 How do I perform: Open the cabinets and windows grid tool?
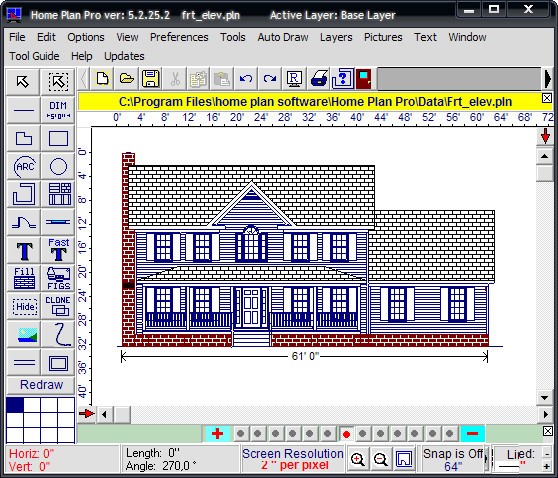58,194
